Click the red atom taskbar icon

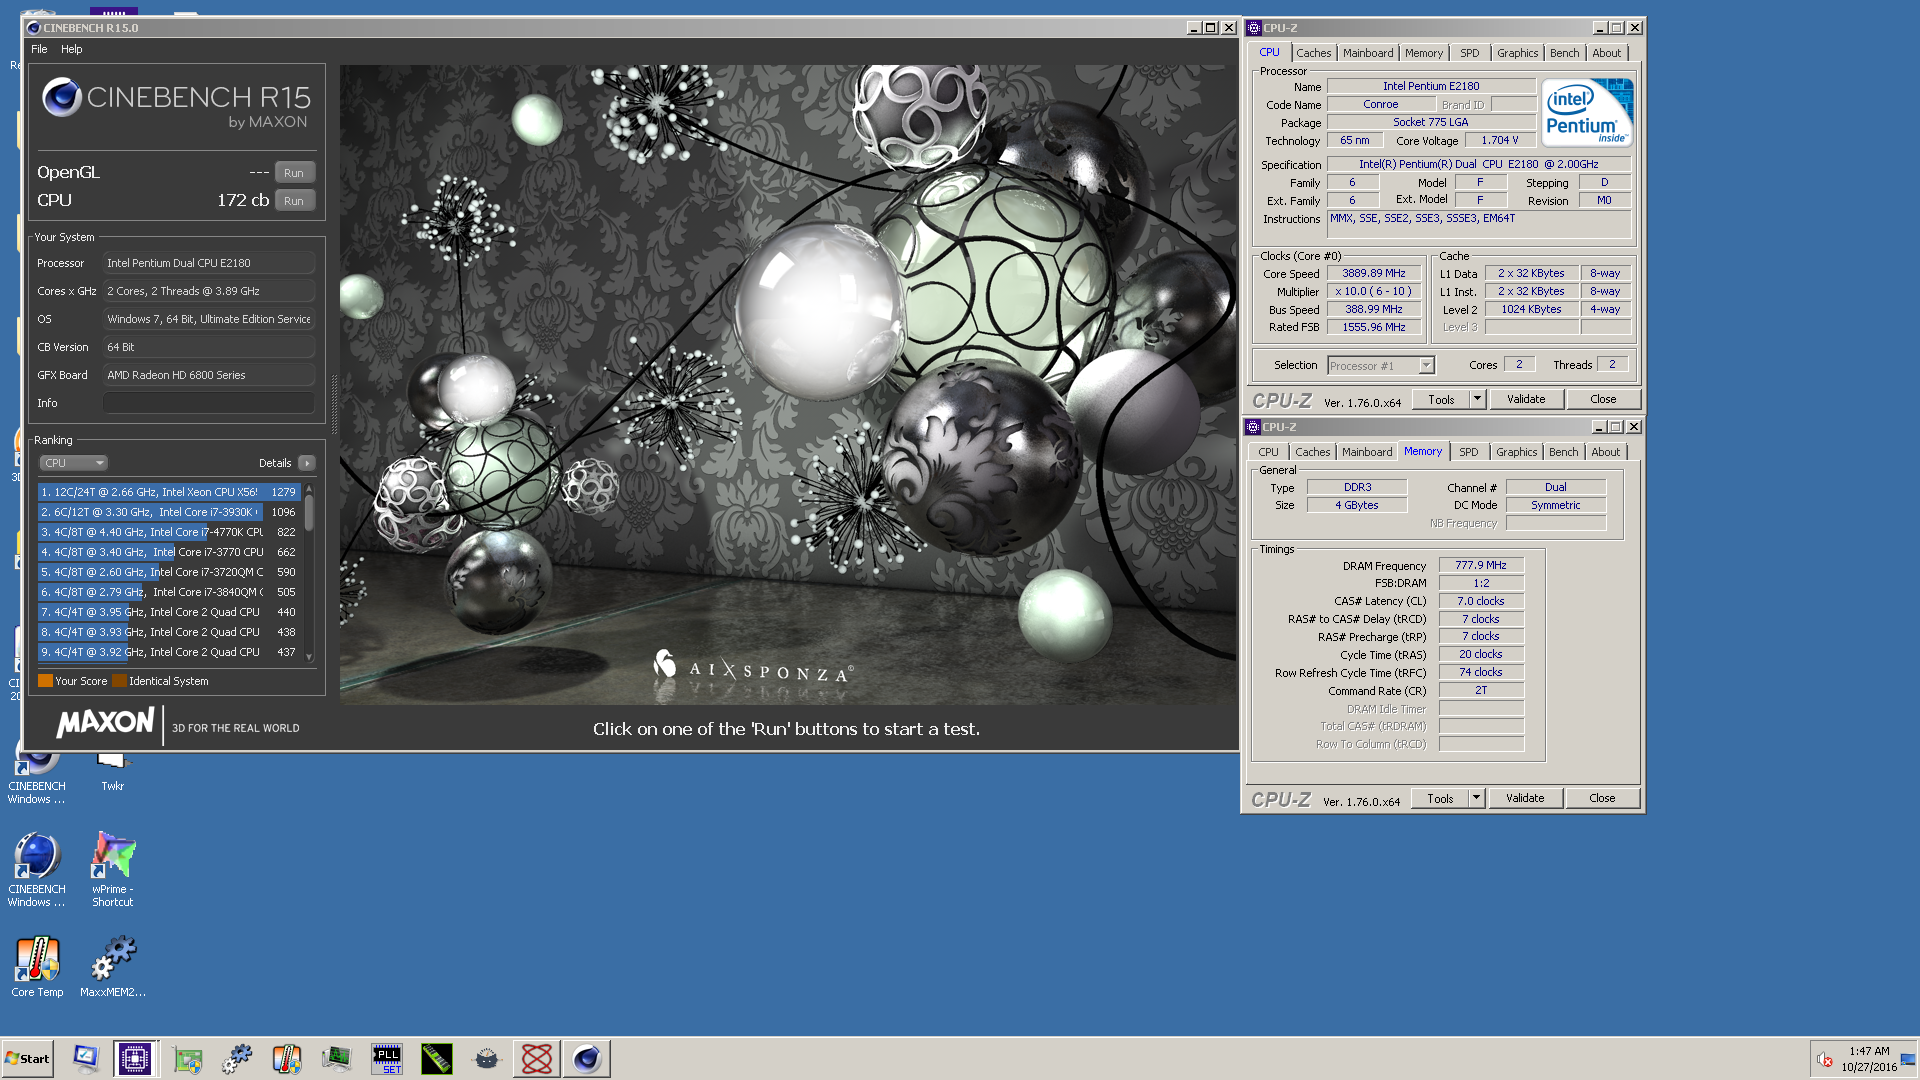537,1058
